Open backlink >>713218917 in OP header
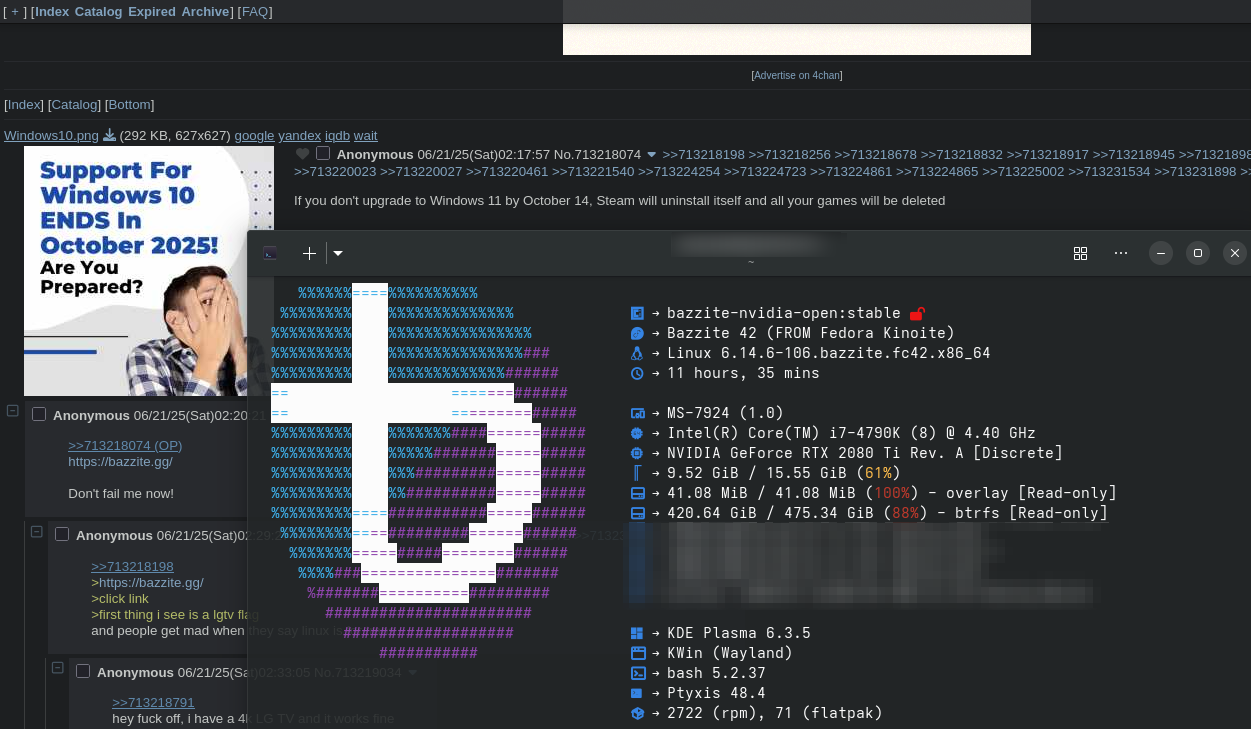Image resolution: width=1251 pixels, height=729 pixels. [1048, 155]
